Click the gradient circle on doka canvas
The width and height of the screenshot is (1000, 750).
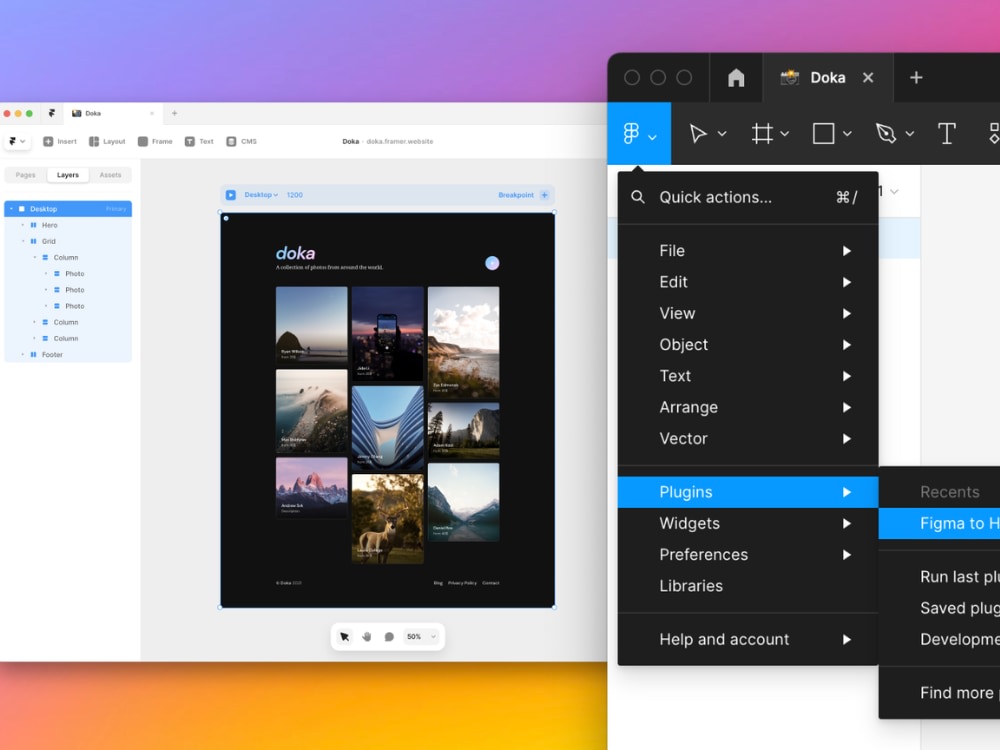492,263
